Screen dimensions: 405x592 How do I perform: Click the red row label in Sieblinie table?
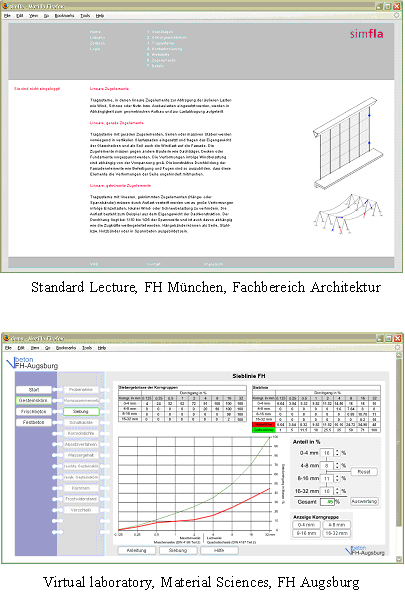tap(263, 424)
